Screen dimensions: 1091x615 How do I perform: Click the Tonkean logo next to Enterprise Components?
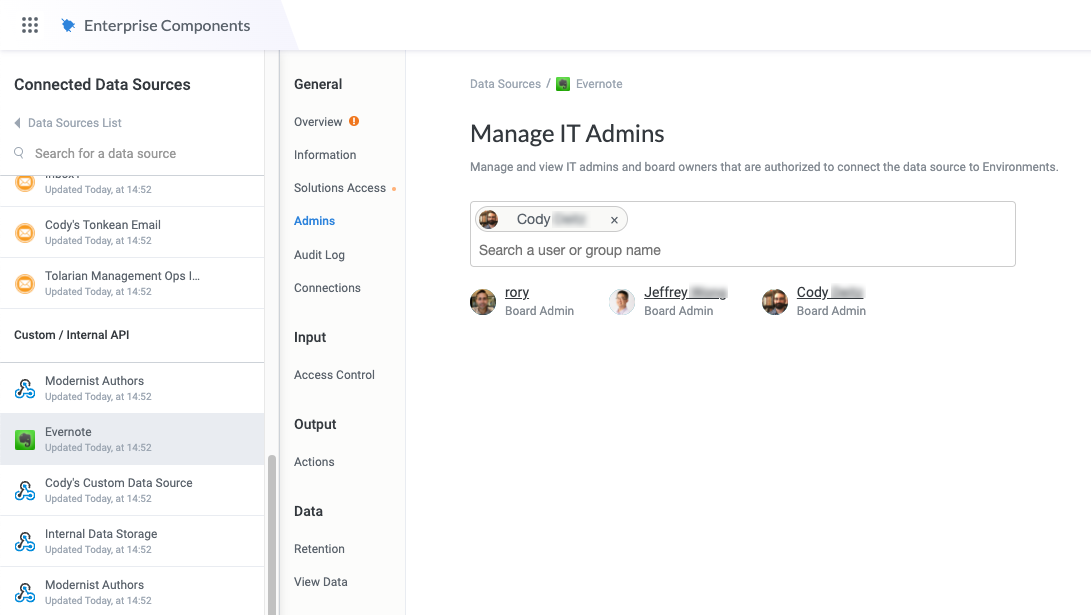(x=67, y=25)
